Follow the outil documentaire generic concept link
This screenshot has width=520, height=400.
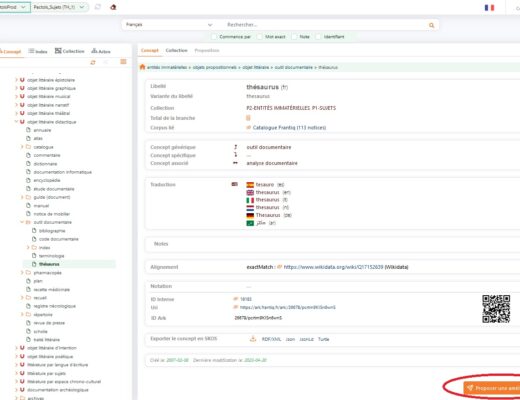(269, 147)
